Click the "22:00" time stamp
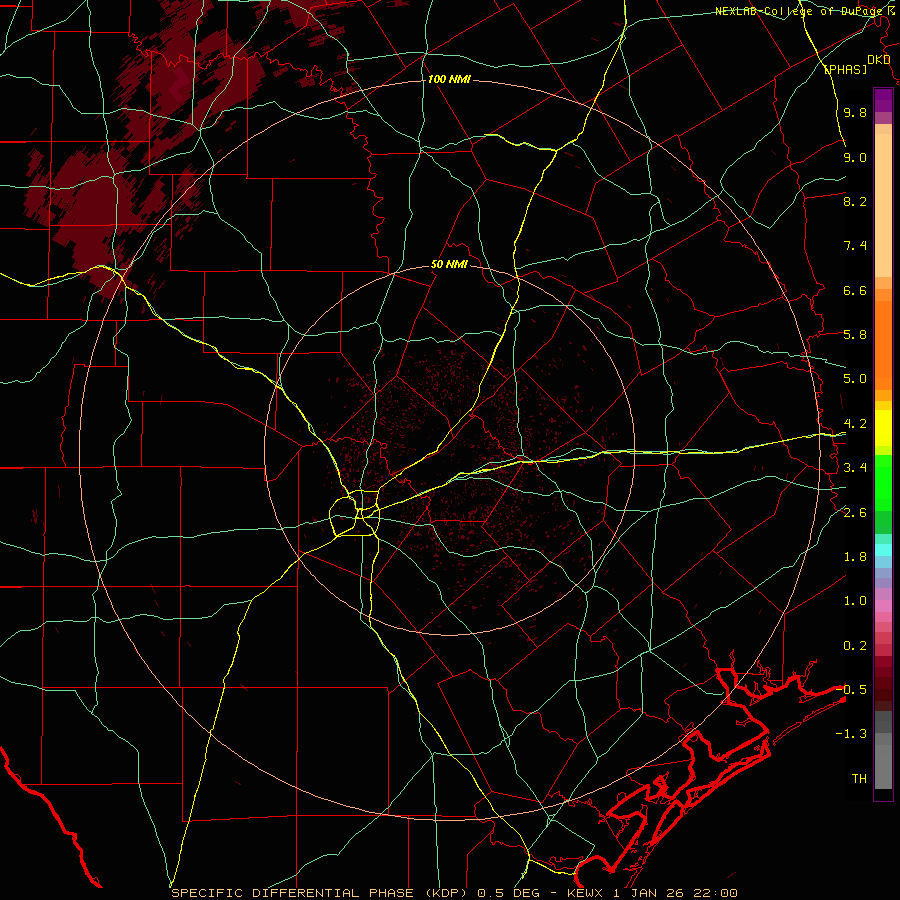The width and height of the screenshot is (900, 900). (715, 893)
